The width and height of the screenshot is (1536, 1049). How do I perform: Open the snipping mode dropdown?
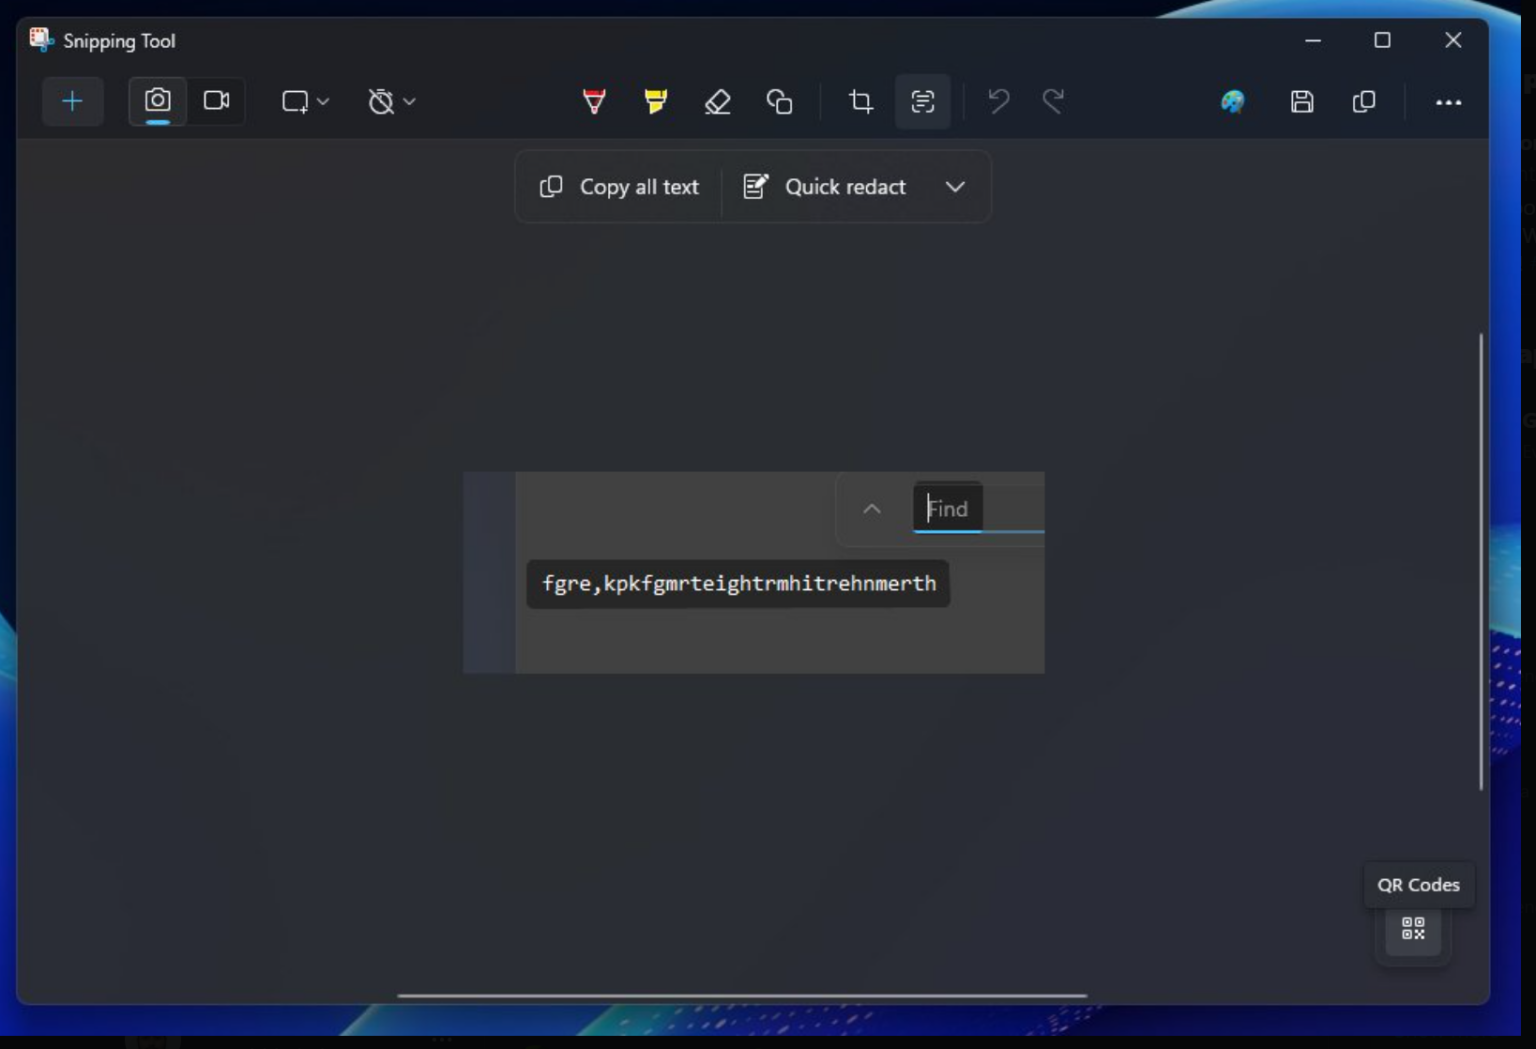(x=305, y=101)
